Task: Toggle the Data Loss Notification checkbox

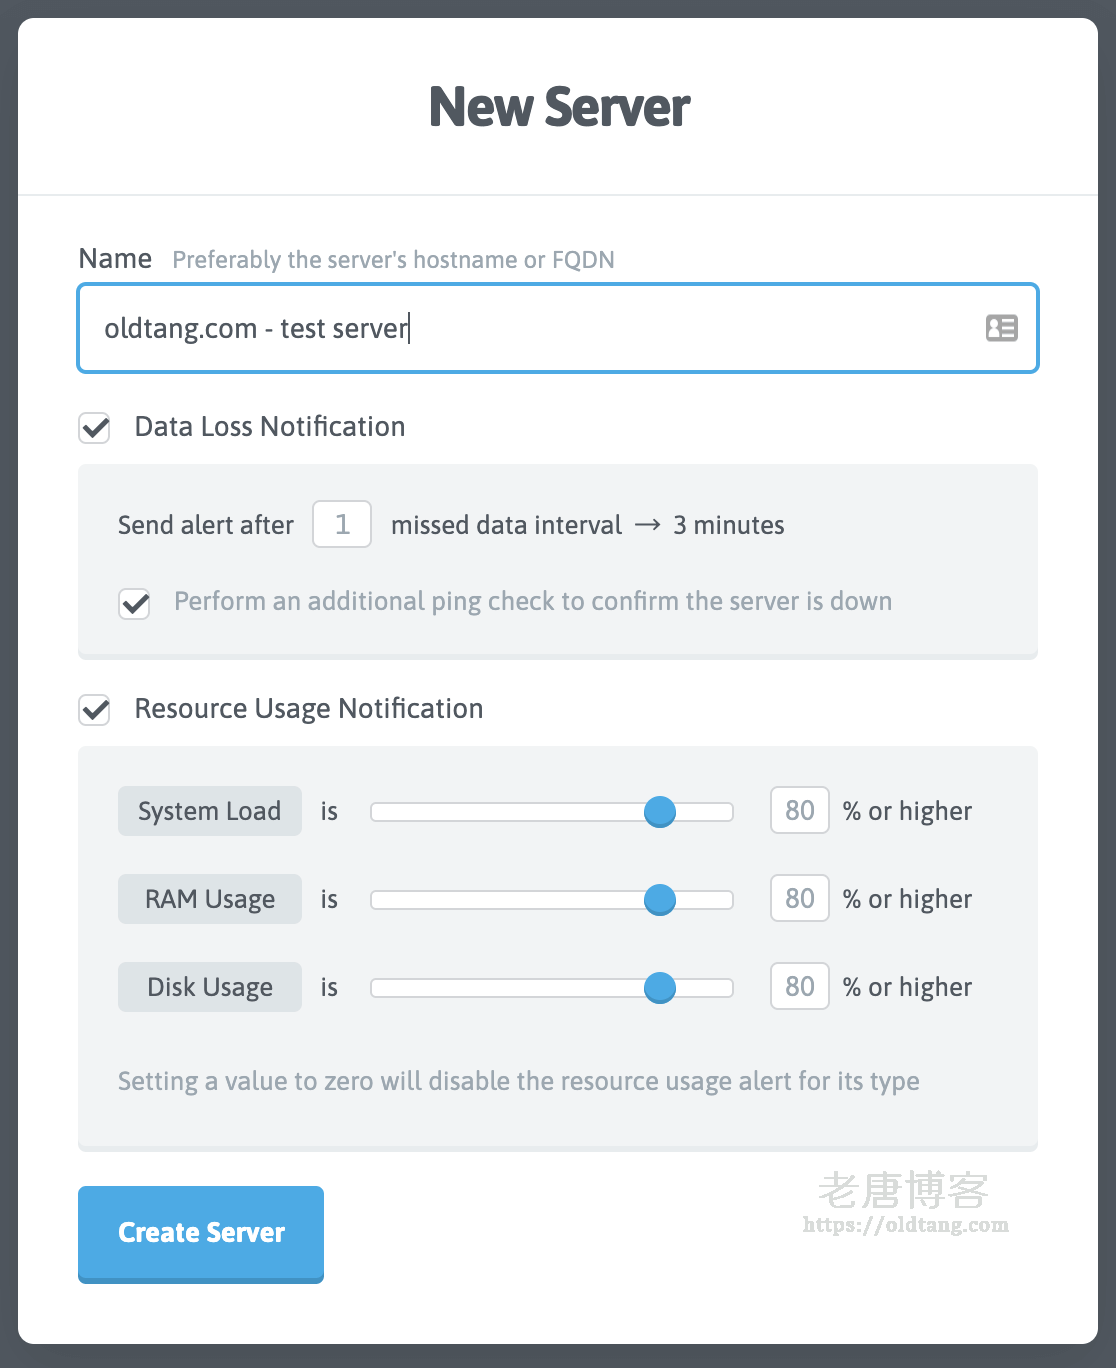Action: [95, 428]
